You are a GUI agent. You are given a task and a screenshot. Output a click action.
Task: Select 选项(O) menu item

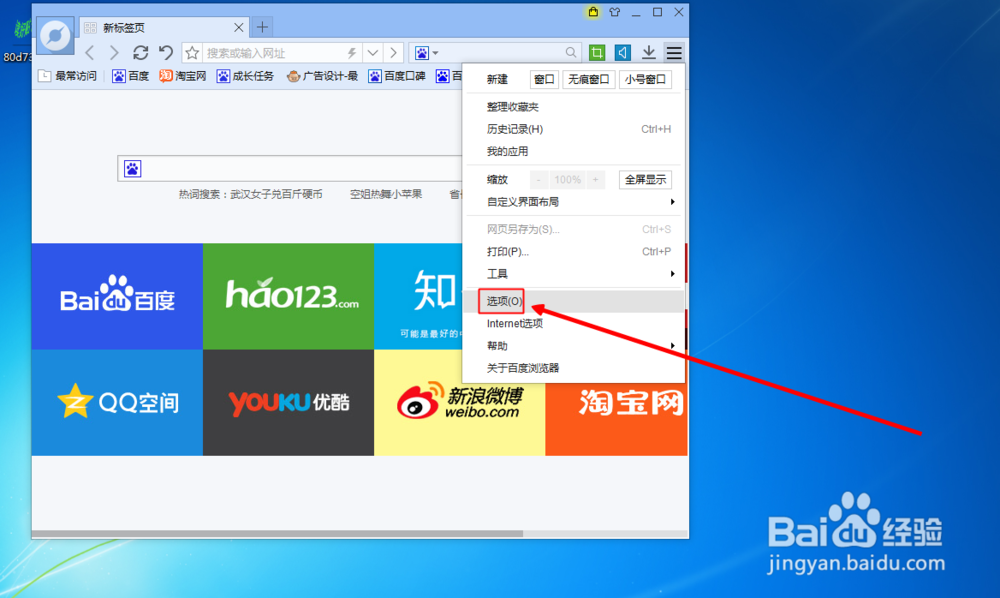(x=575, y=301)
